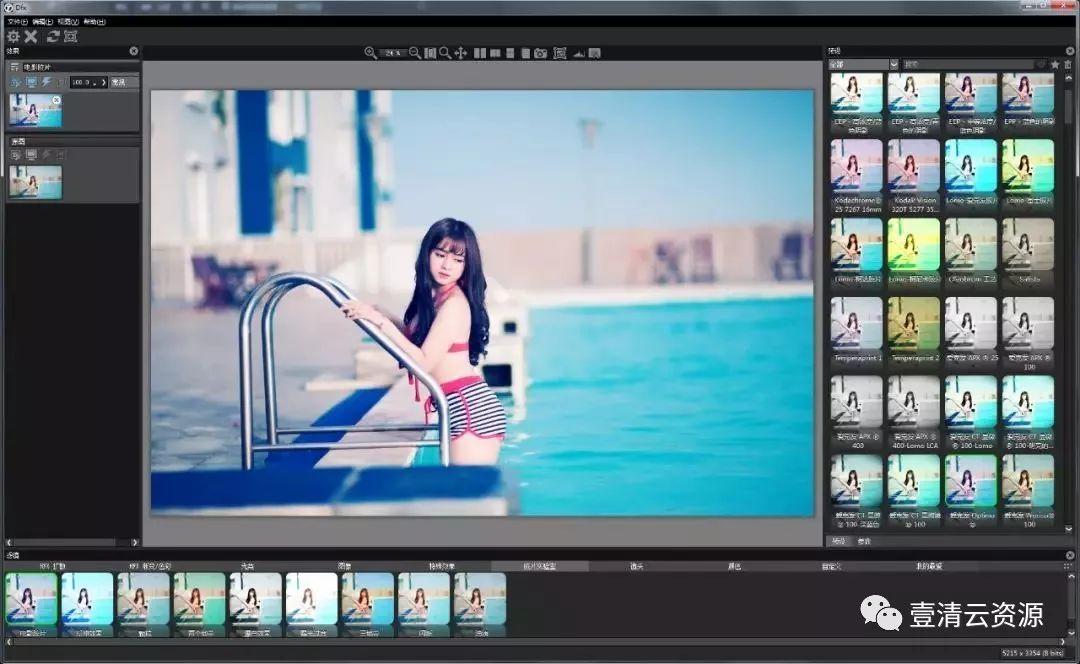Take a snapshot with the camera icon
This screenshot has height=664, width=1080.
(541, 53)
